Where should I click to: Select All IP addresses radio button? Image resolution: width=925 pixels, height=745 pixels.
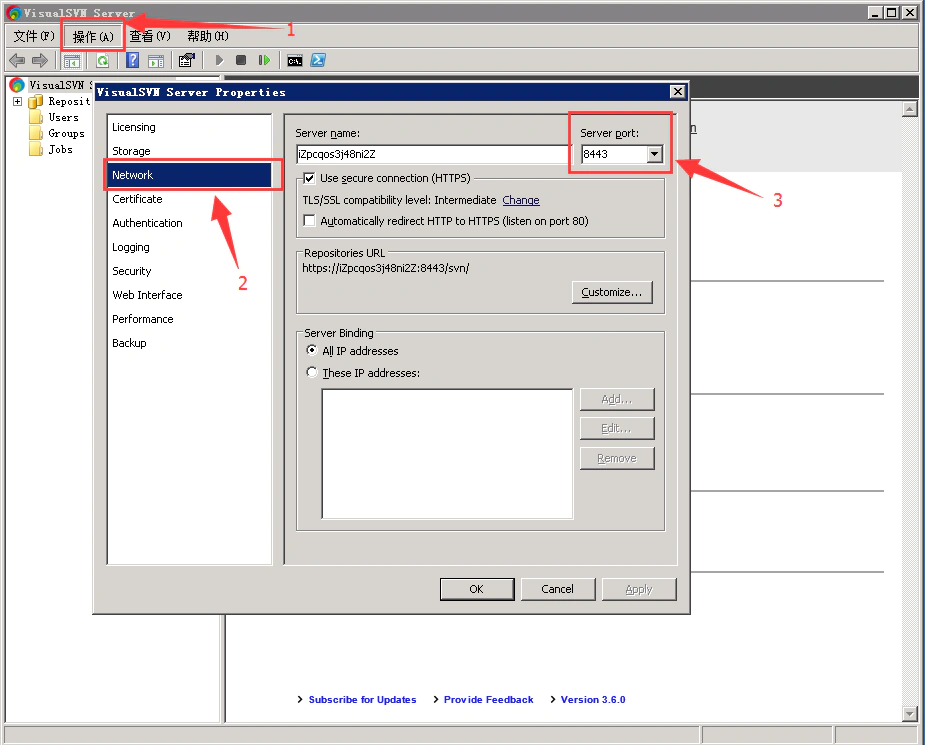tap(311, 350)
